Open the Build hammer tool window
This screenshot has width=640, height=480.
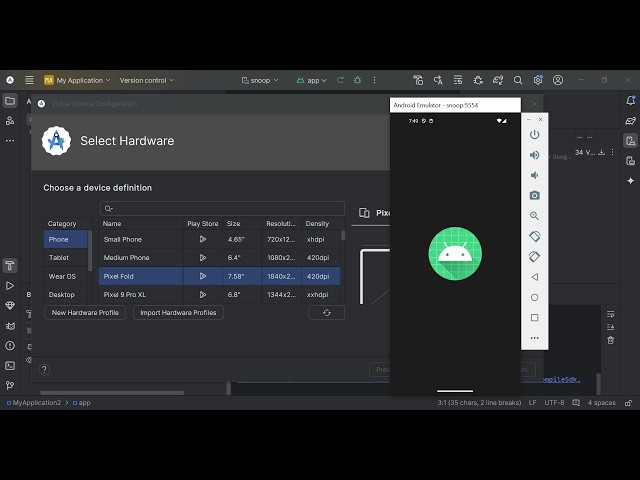[x=10, y=266]
